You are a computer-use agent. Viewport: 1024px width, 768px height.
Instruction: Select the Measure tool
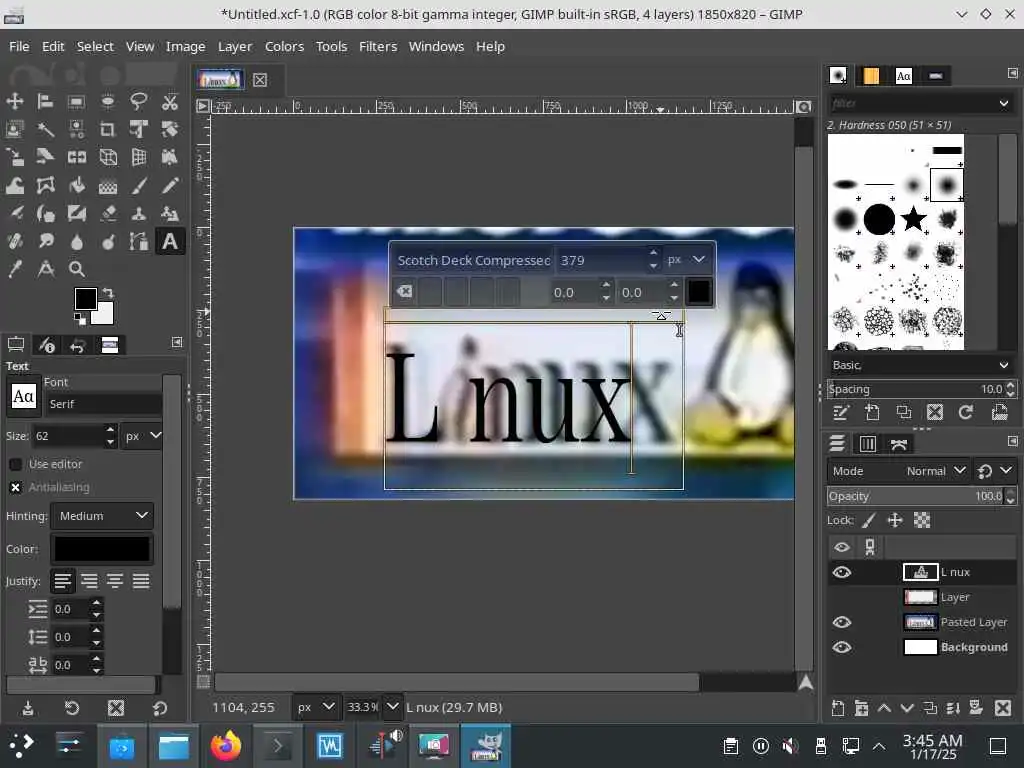click(x=45, y=269)
